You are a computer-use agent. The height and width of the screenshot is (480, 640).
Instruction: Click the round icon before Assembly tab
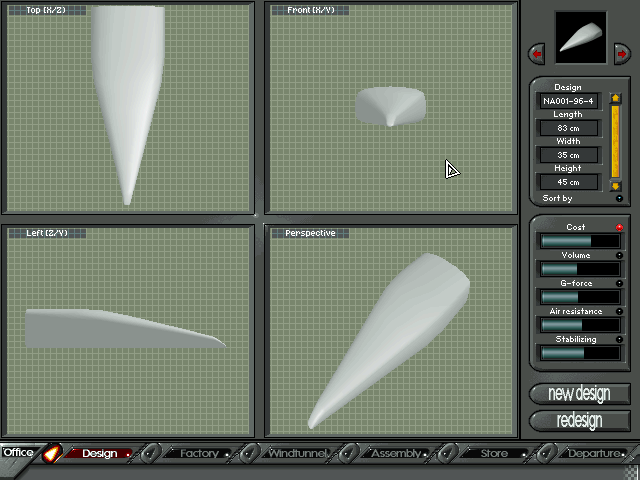click(x=349, y=453)
